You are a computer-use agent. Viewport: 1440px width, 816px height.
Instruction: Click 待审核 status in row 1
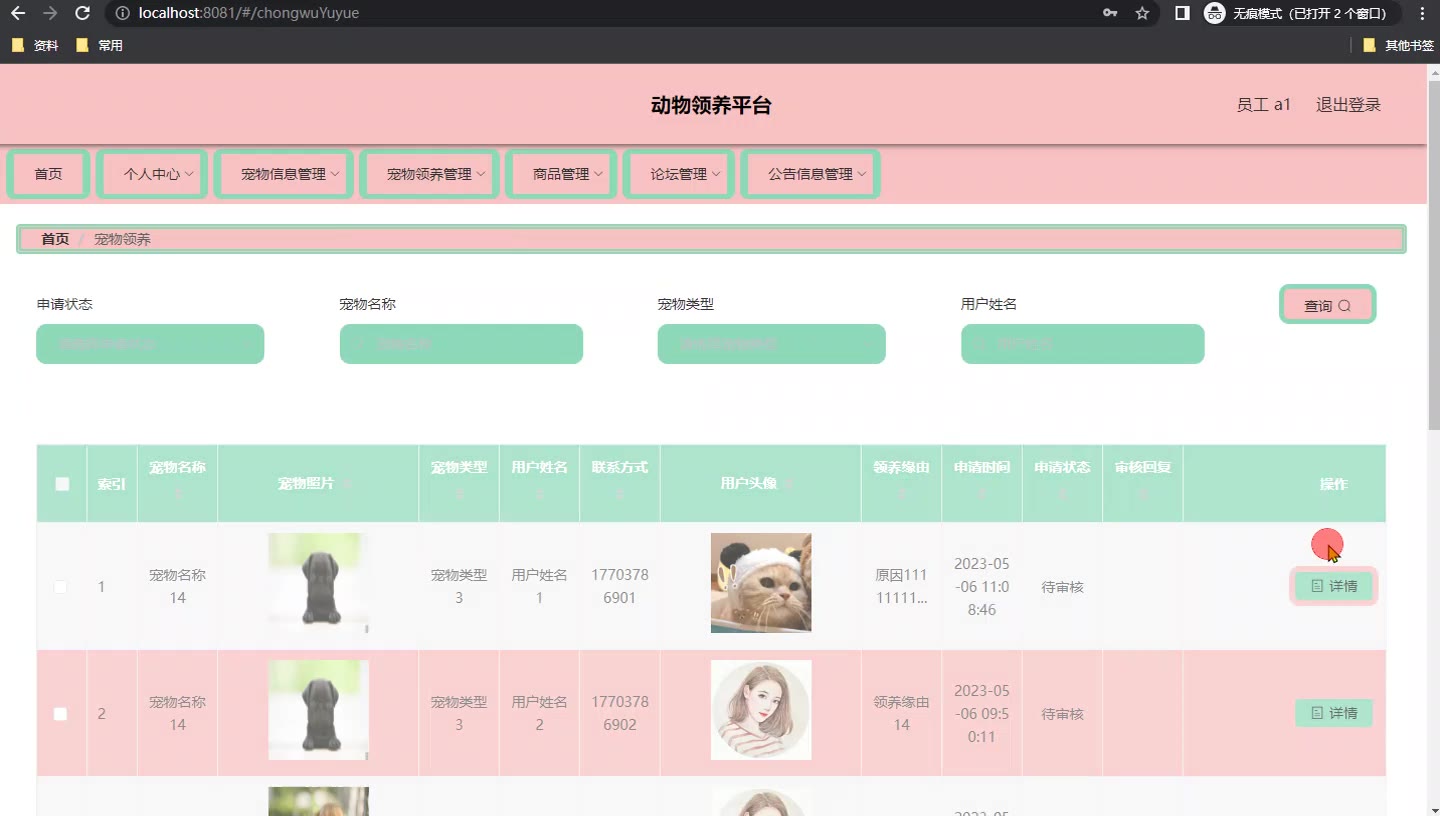[x=1062, y=587]
